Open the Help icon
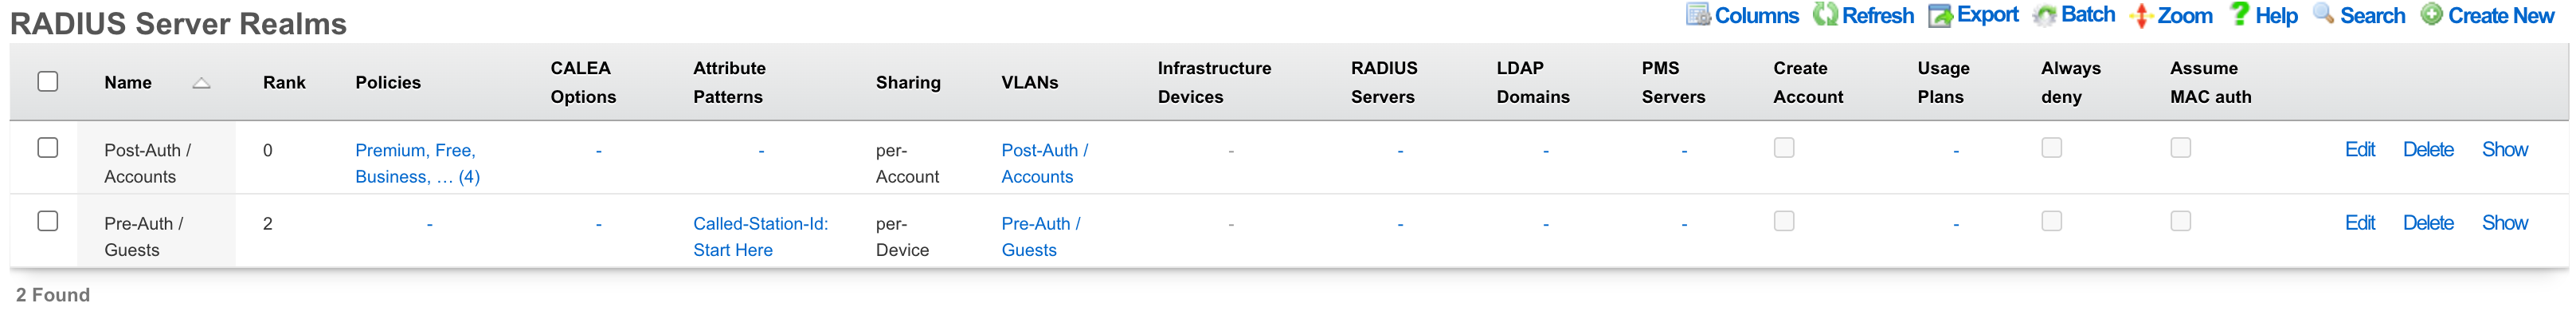The height and width of the screenshot is (311, 2576). 2239,14
